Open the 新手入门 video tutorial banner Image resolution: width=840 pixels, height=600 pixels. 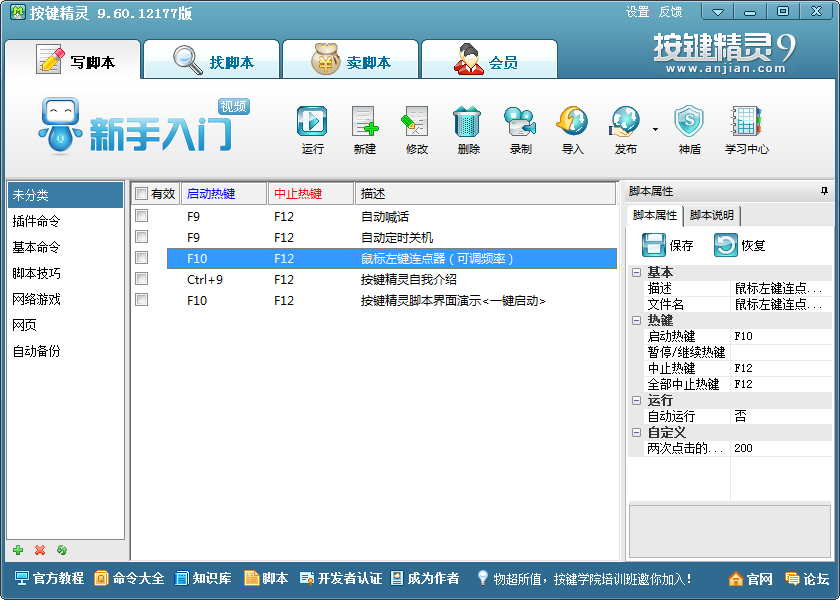click(x=145, y=126)
